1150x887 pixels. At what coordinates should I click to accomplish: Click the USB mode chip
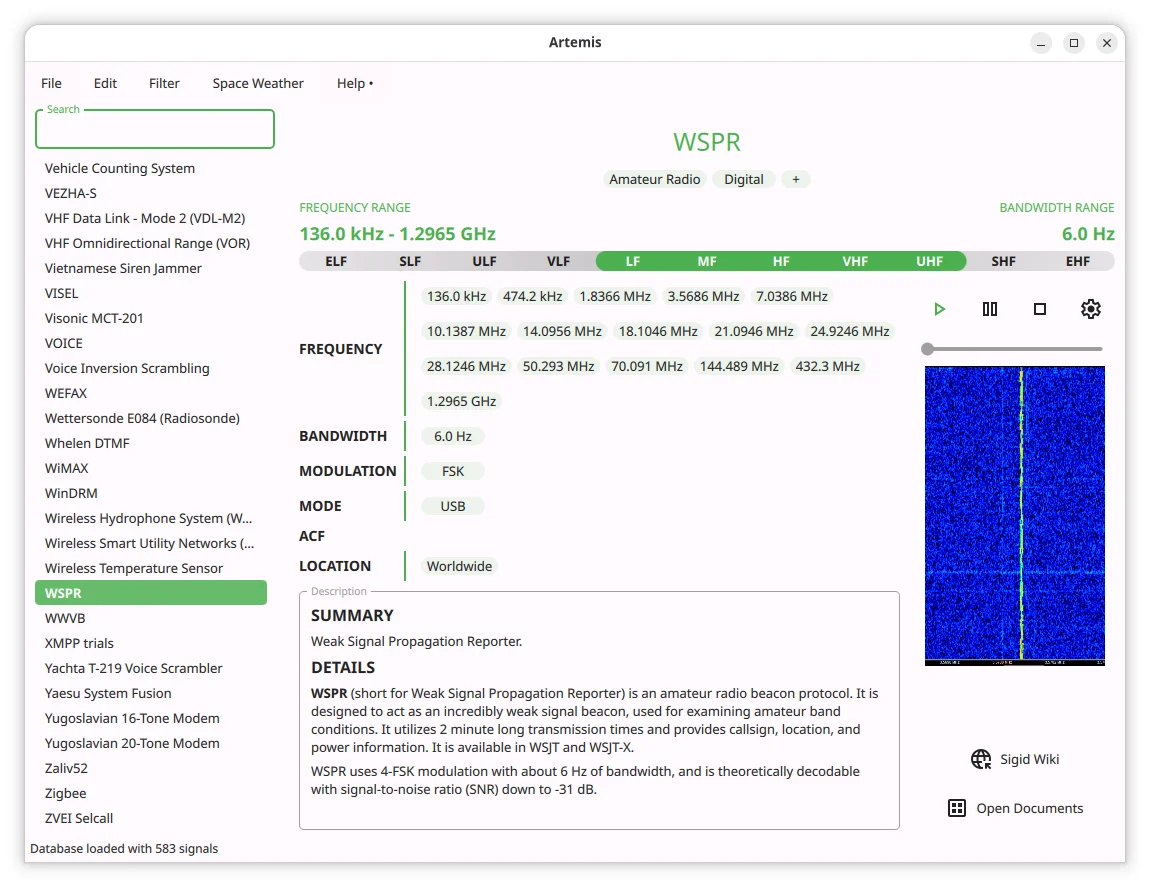click(453, 506)
